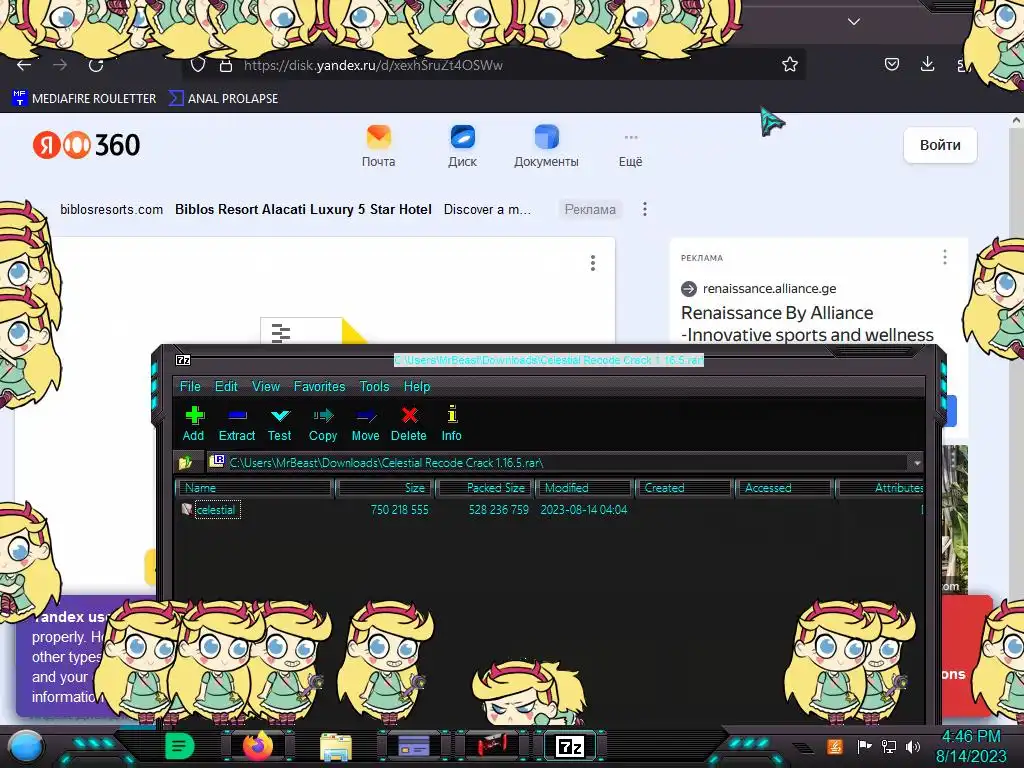Viewport: 1024px width, 768px height.
Task: Sort by Packed Size column header
Action: pyautogui.click(x=485, y=488)
